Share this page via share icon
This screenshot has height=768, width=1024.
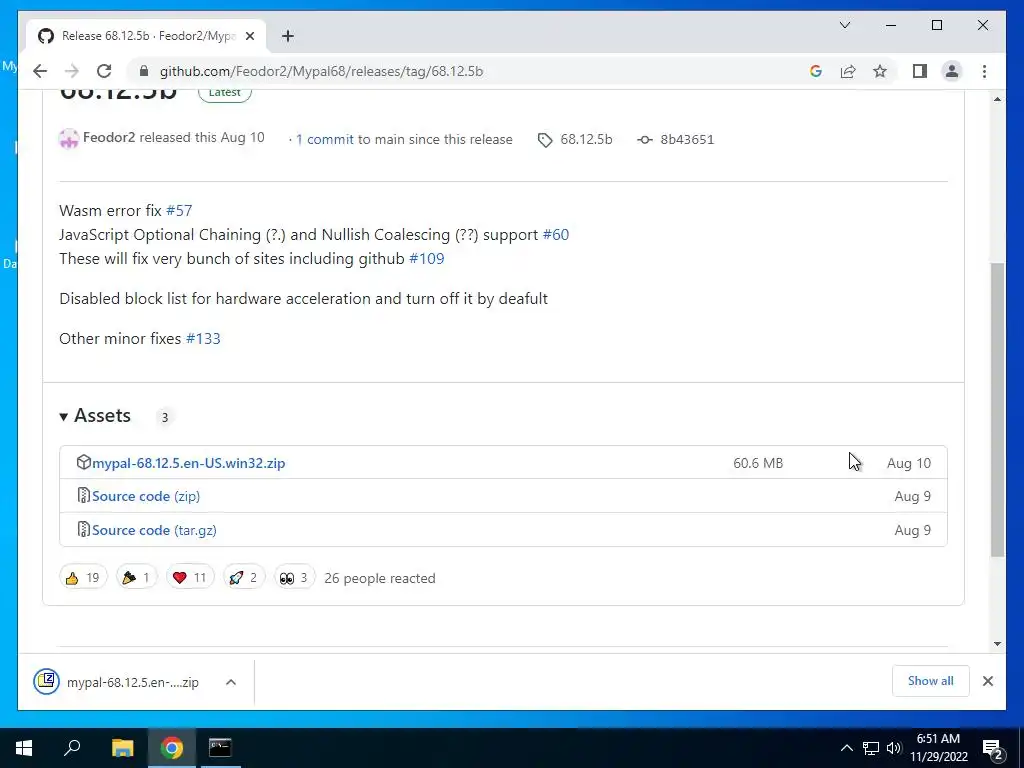pos(848,71)
